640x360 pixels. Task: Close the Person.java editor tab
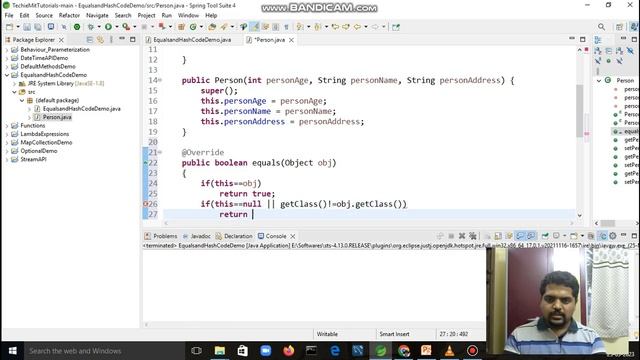point(291,40)
